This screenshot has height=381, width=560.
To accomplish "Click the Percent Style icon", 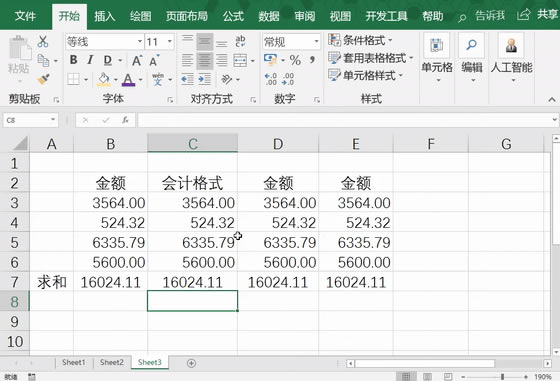I will coord(295,60).
